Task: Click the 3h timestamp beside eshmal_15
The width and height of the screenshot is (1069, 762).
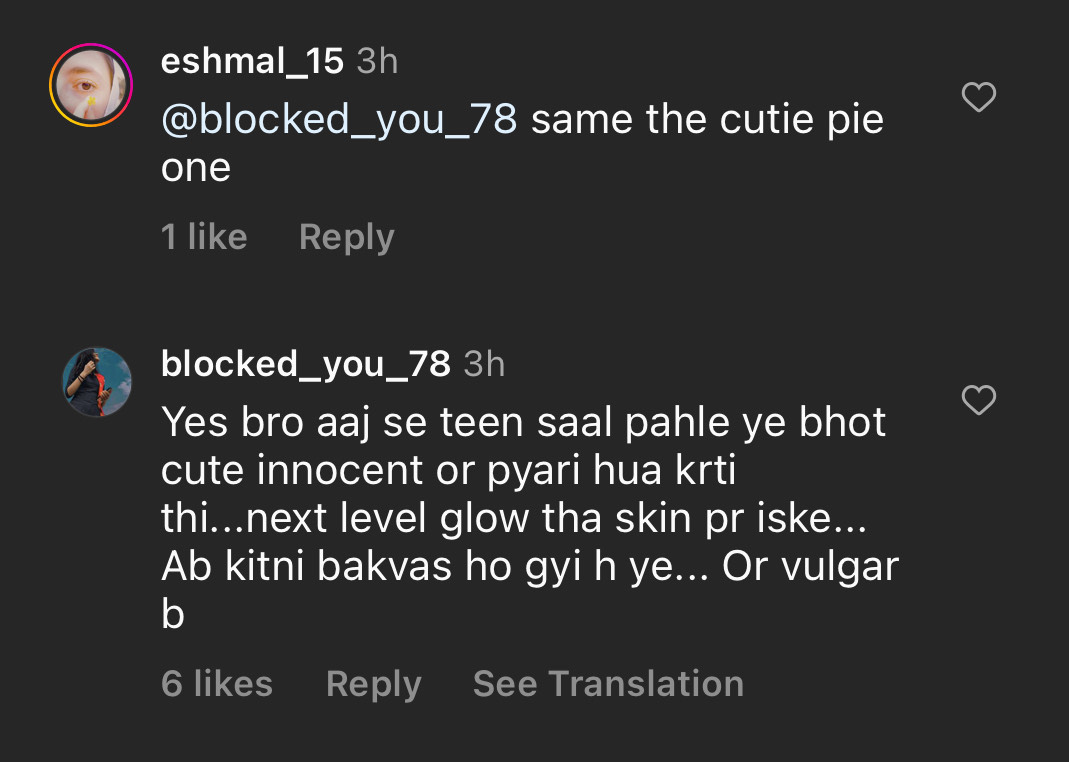Action: [378, 61]
